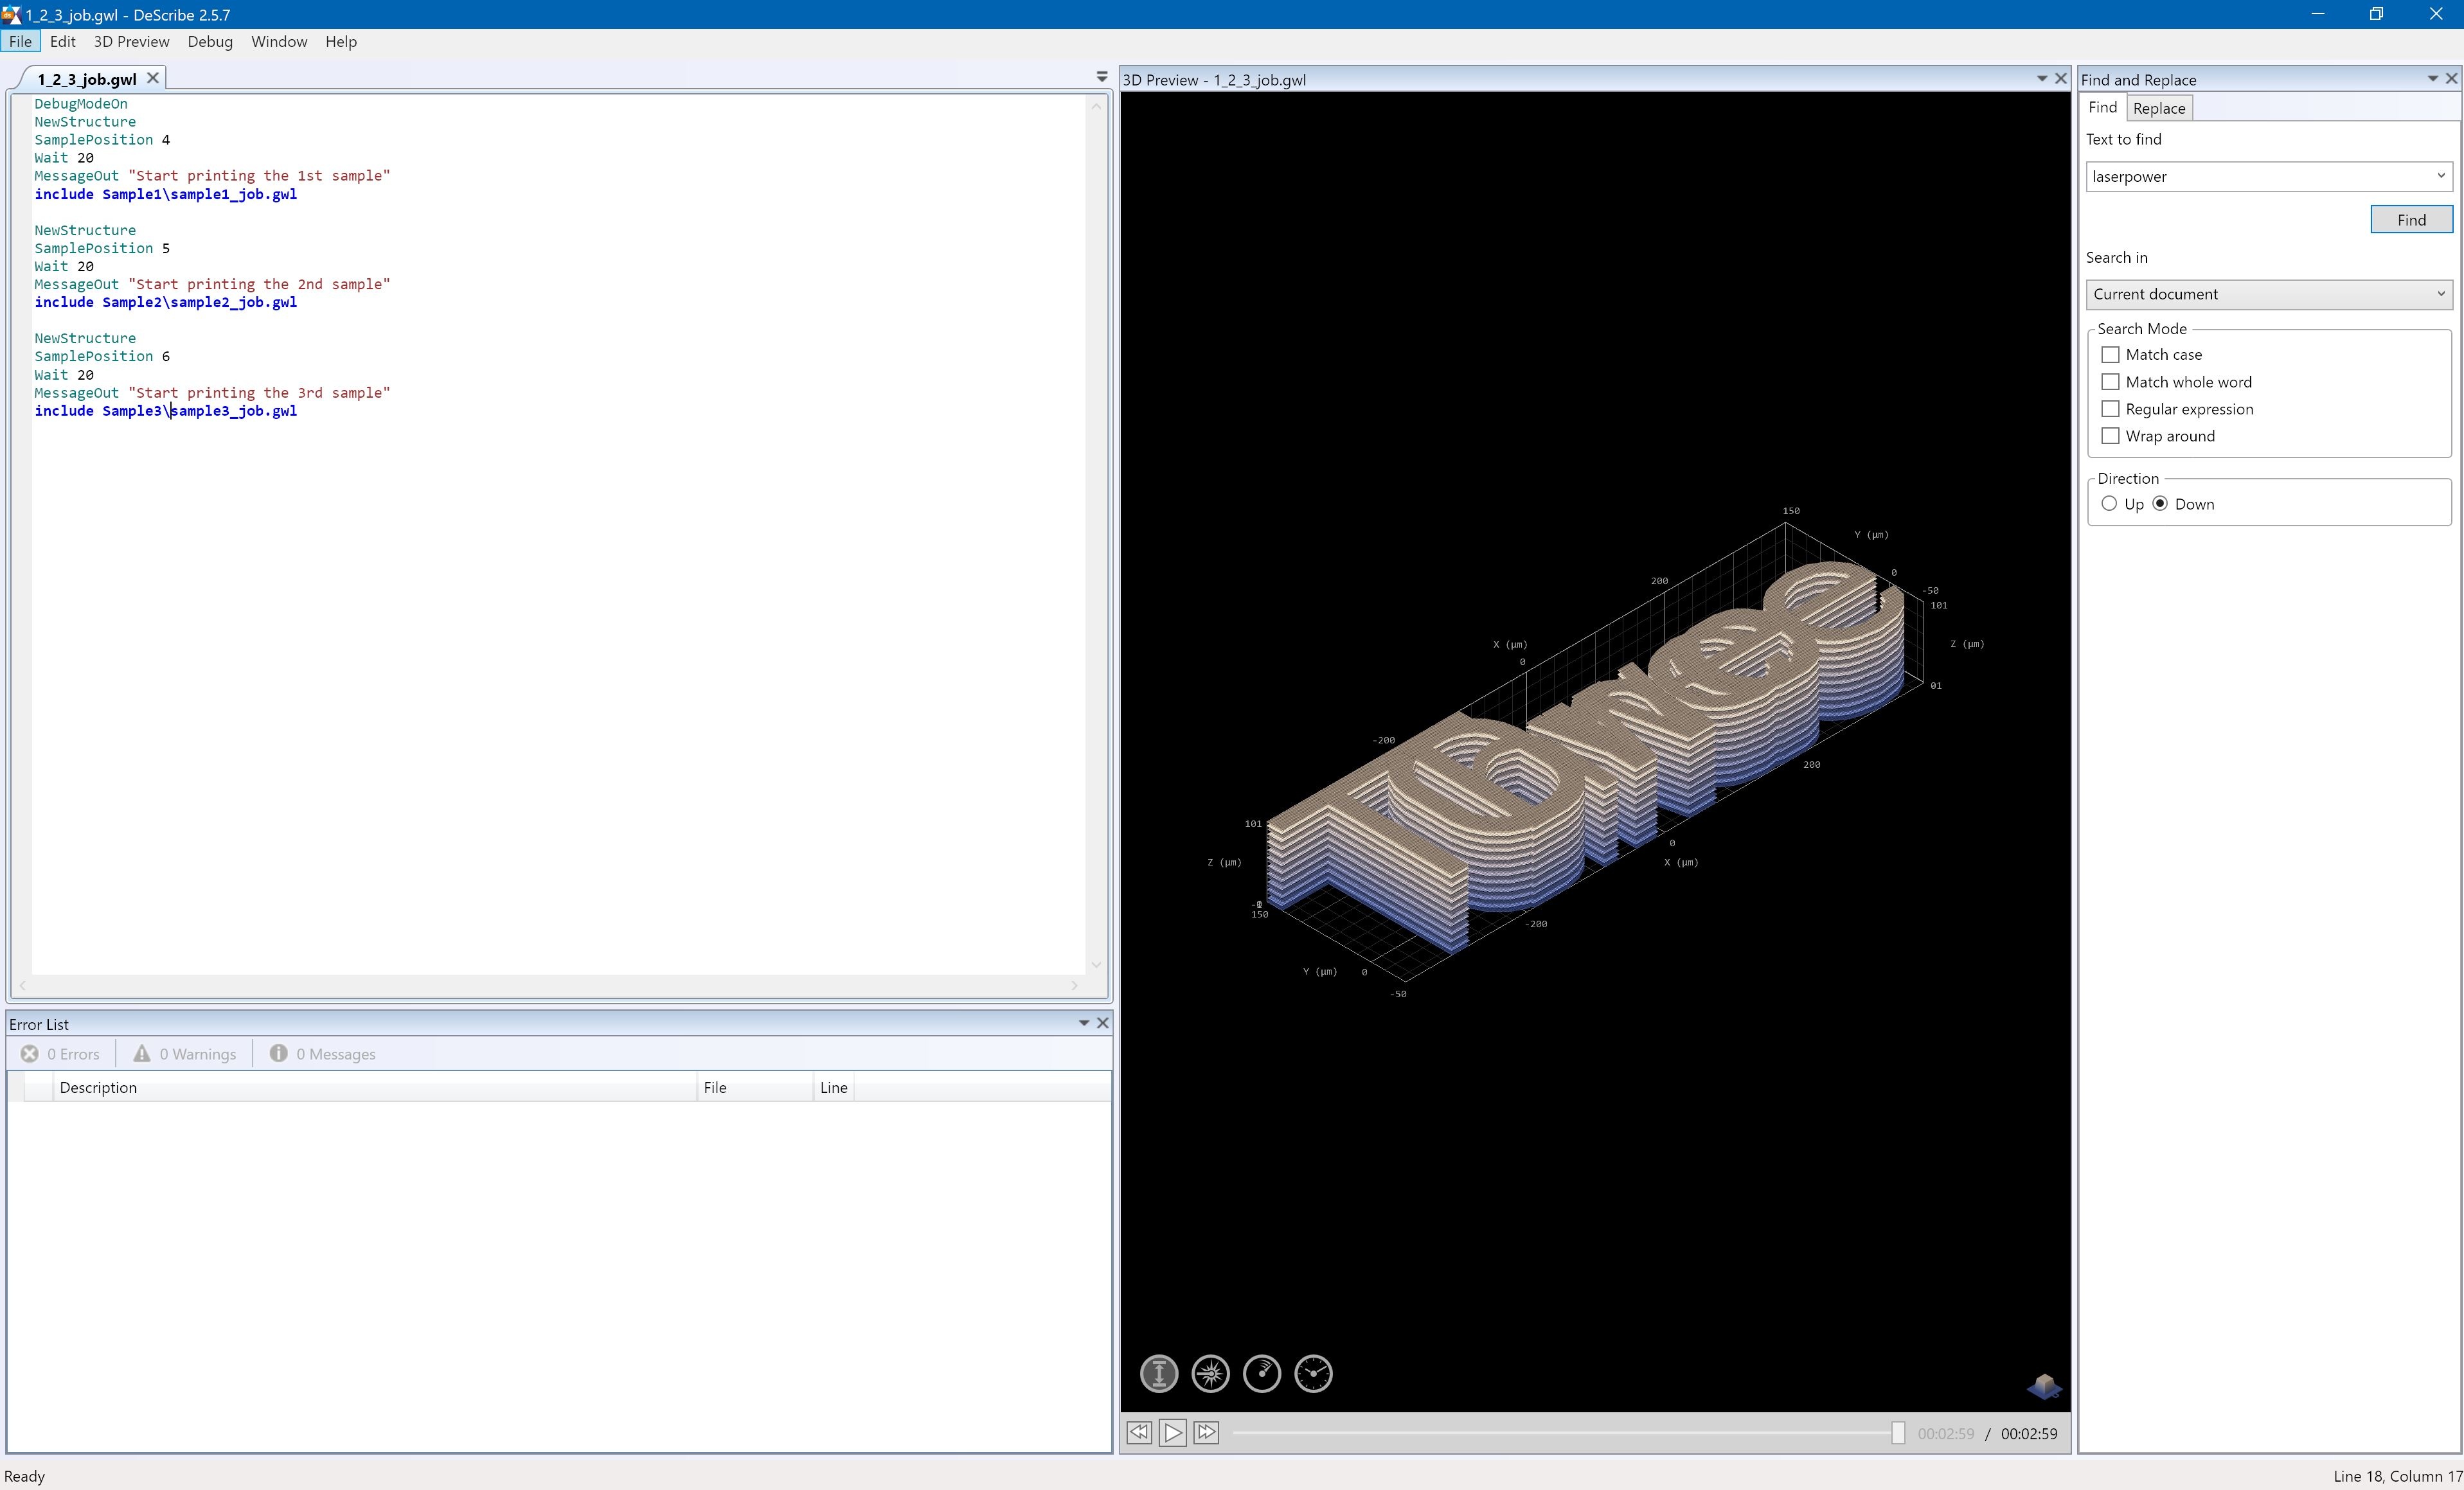Image resolution: width=2464 pixels, height=1490 pixels.
Task: Open the Edit menu
Action: pos(62,41)
